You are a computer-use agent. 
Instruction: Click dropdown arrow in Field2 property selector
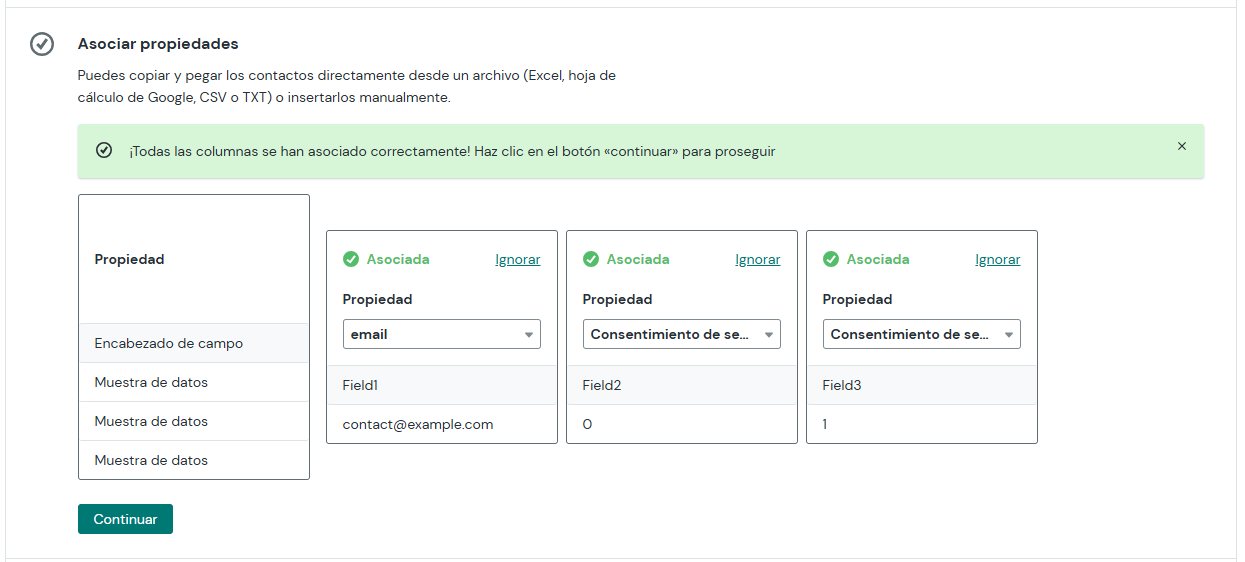[769, 335]
